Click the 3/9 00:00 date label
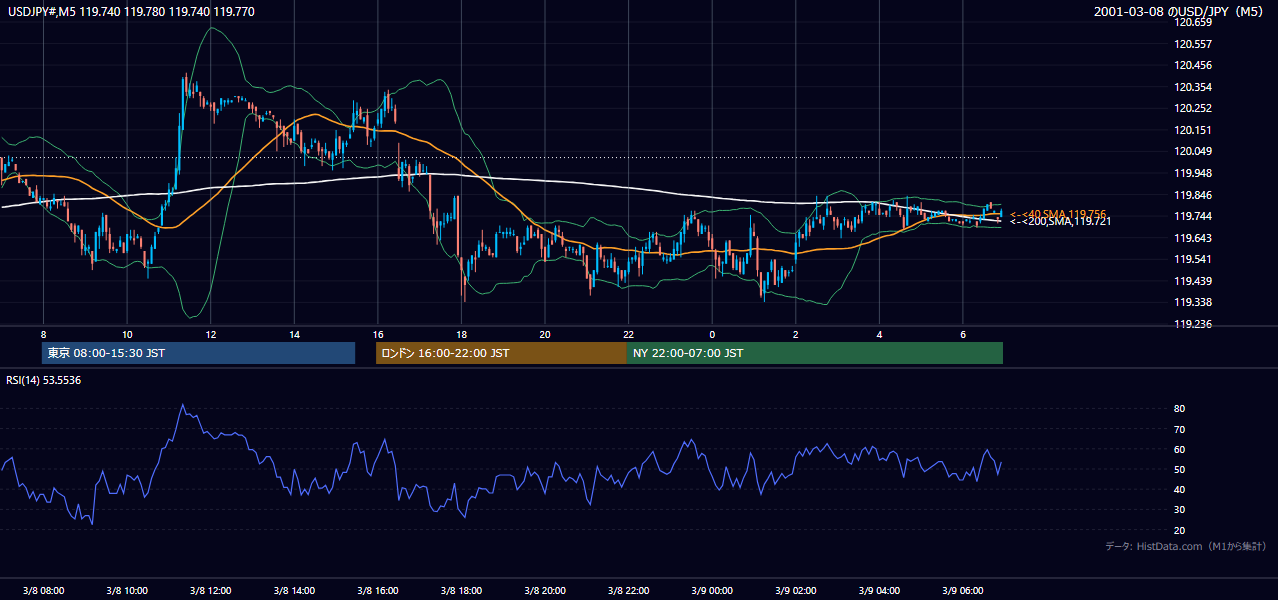Screen dimensions: 1278x600 coord(712,591)
